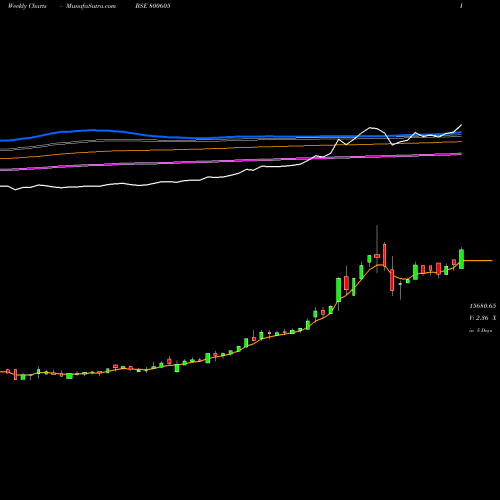Click the BSE stock code label
The width and height of the screenshot is (500, 500).
point(153,6)
